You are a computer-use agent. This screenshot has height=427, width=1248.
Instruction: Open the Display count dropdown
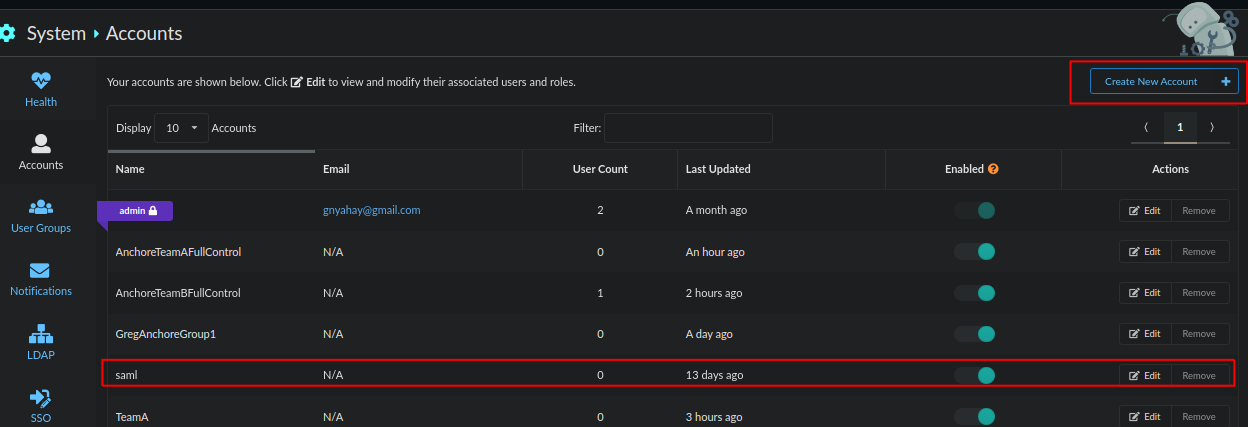pos(181,128)
